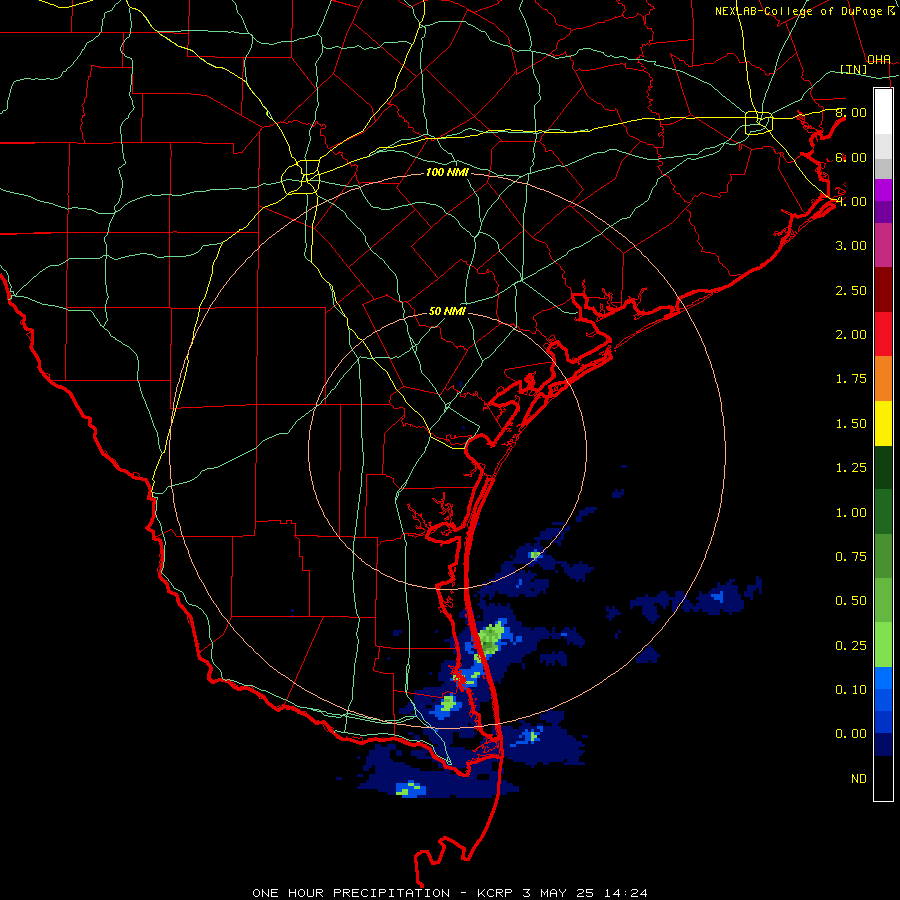The height and width of the screenshot is (900, 900).
Task: Click the orange 1.75 inch legend swatch
Action: pos(883,379)
